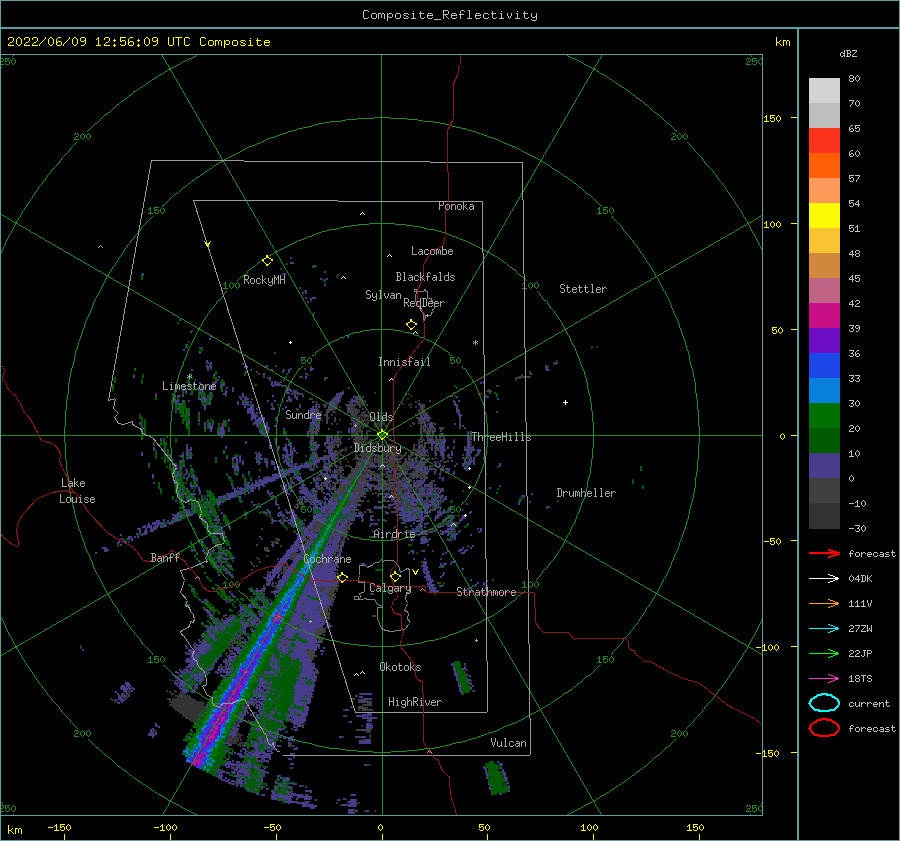The width and height of the screenshot is (900, 841).
Task: Click the Banff town label
Action: click(x=165, y=557)
